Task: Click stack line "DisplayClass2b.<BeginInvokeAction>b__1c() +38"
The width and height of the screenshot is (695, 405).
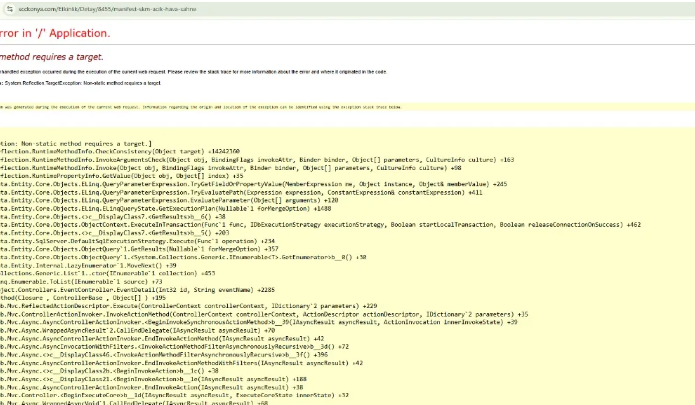Action: (109, 371)
